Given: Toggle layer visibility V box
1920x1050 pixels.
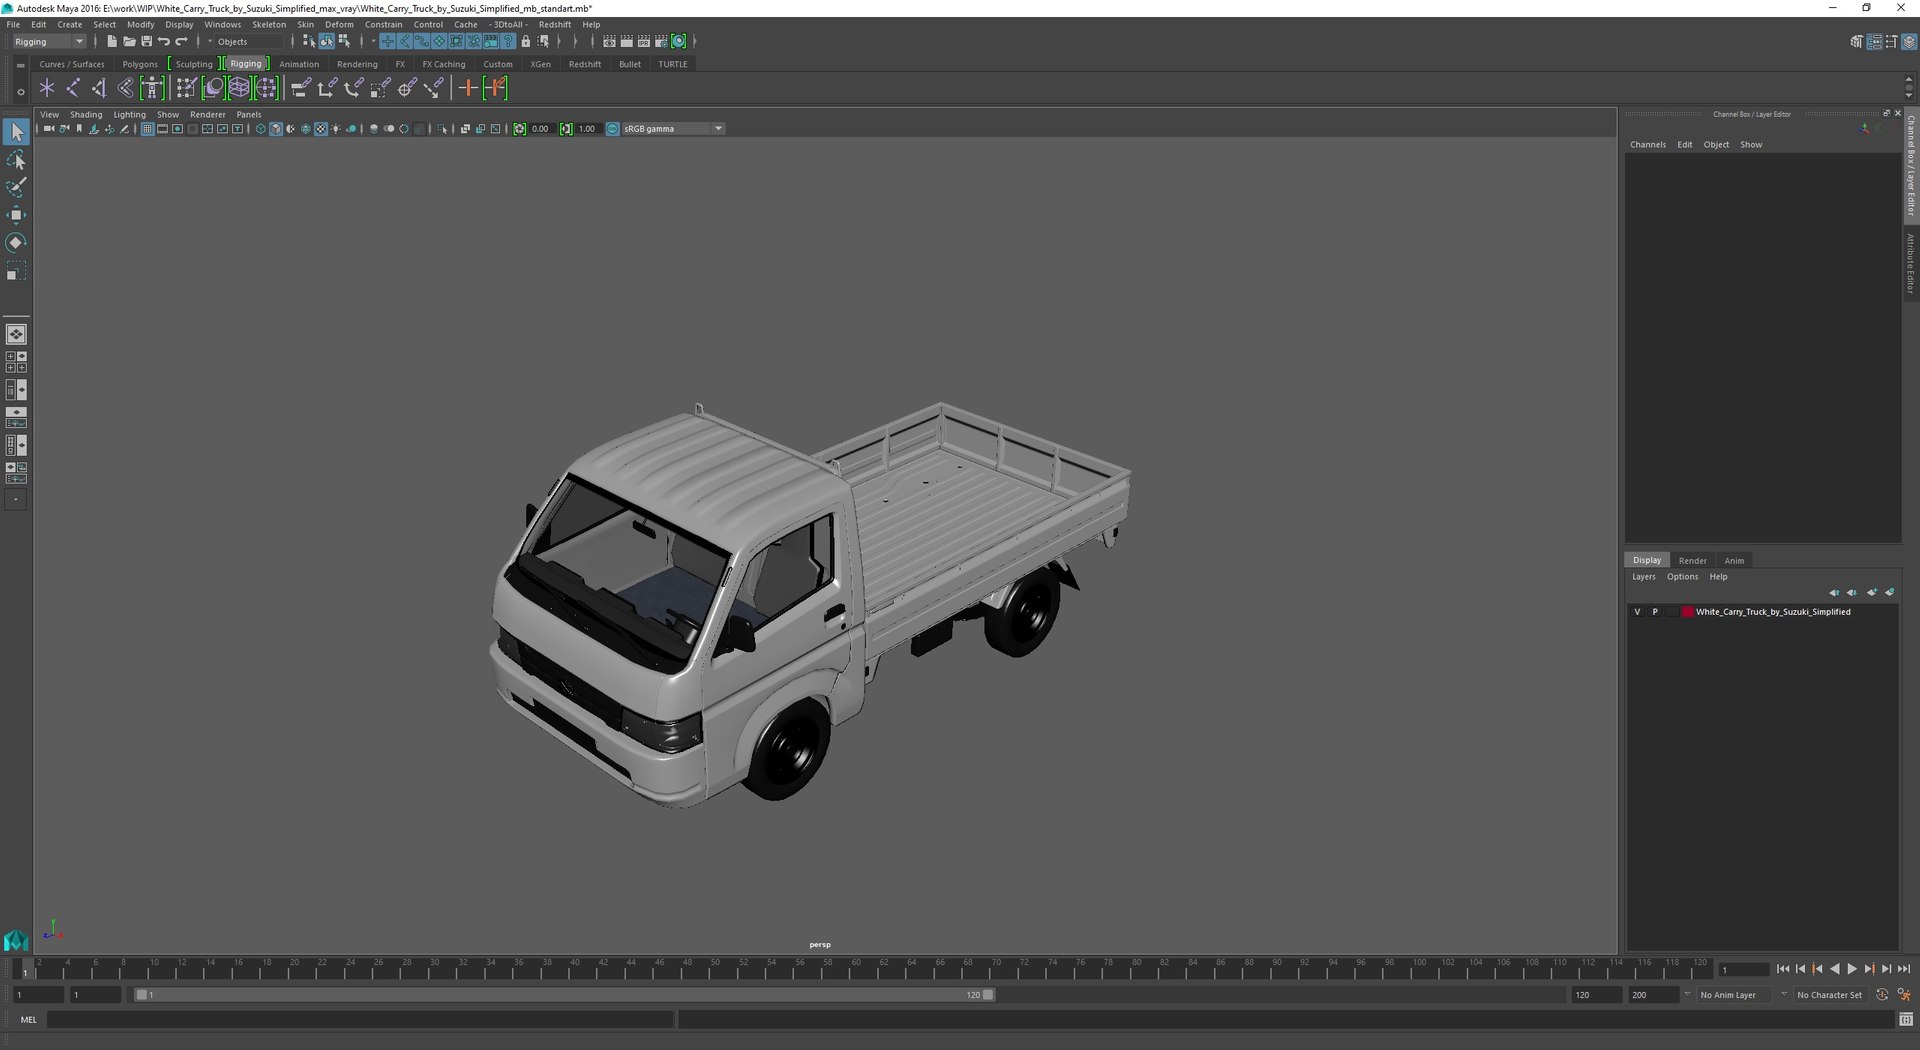Looking at the screenshot, I should tap(1637, 612).
